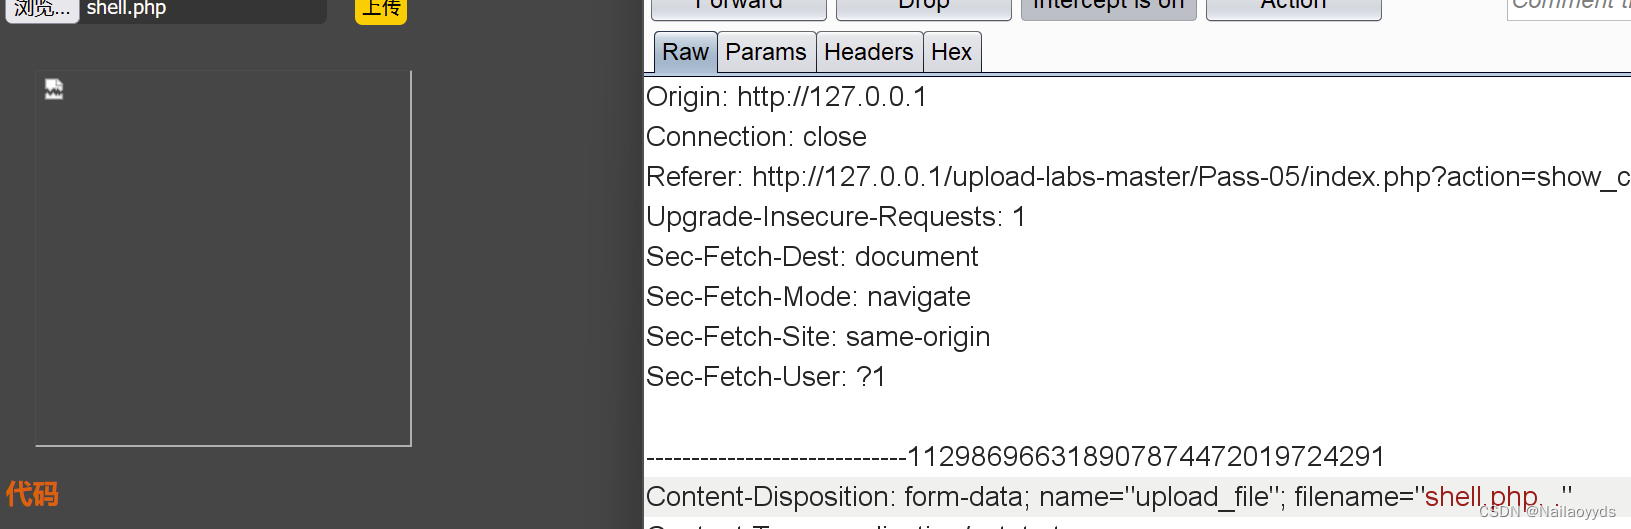
Task: Click the Sec-Fetch-Mode: navigate line
Action: point(808,297)
